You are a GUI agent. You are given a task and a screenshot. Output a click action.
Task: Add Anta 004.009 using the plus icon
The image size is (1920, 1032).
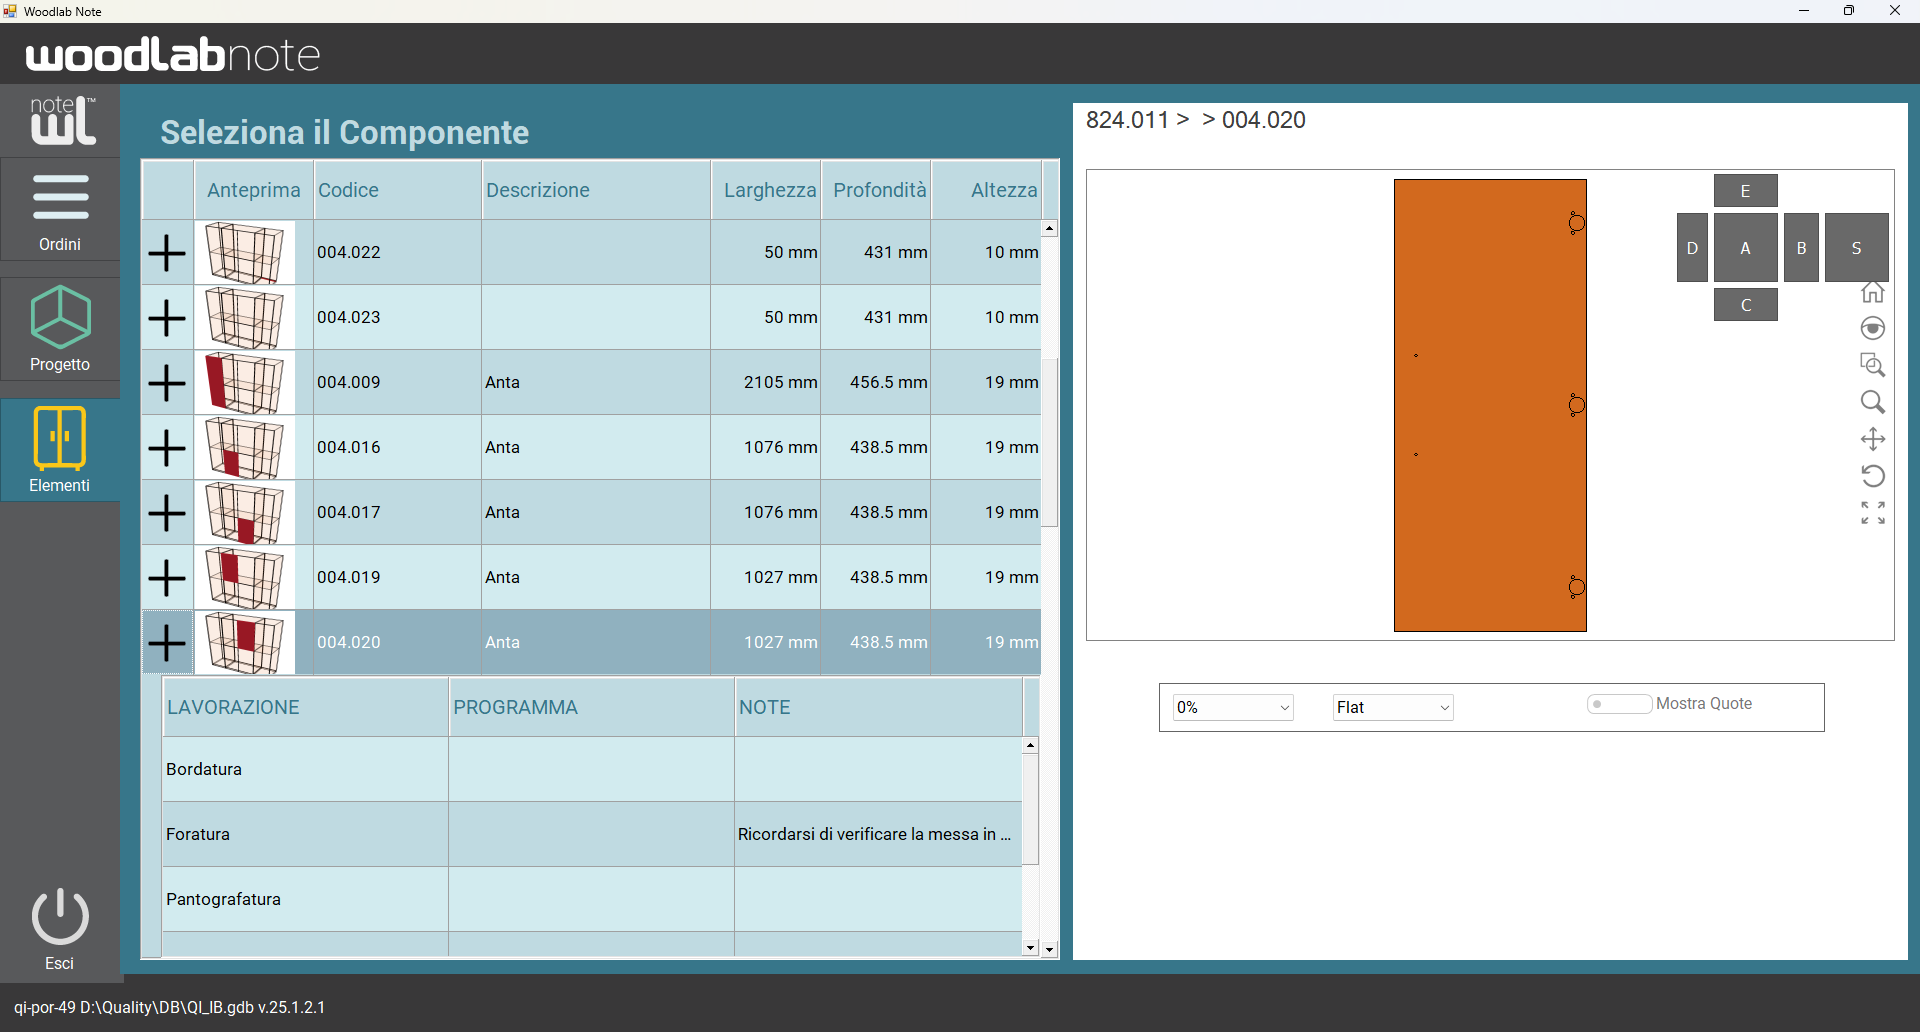(166, 382)
